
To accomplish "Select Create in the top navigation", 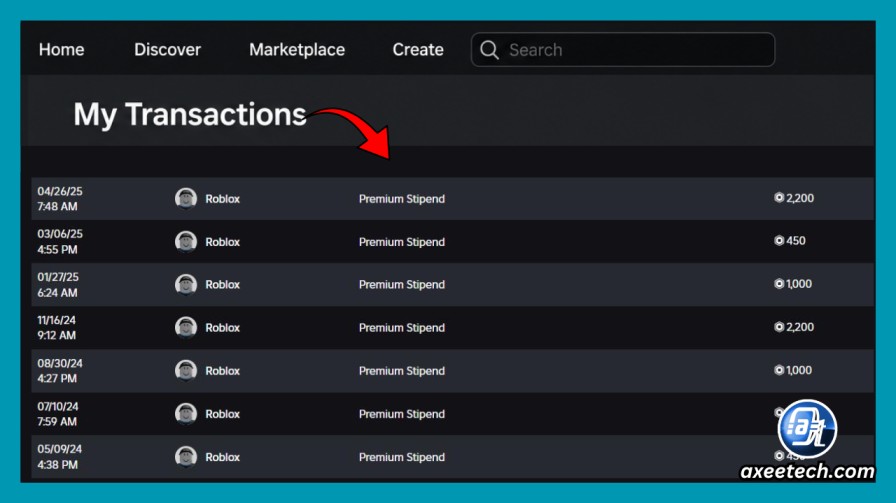I will [418, 50].
